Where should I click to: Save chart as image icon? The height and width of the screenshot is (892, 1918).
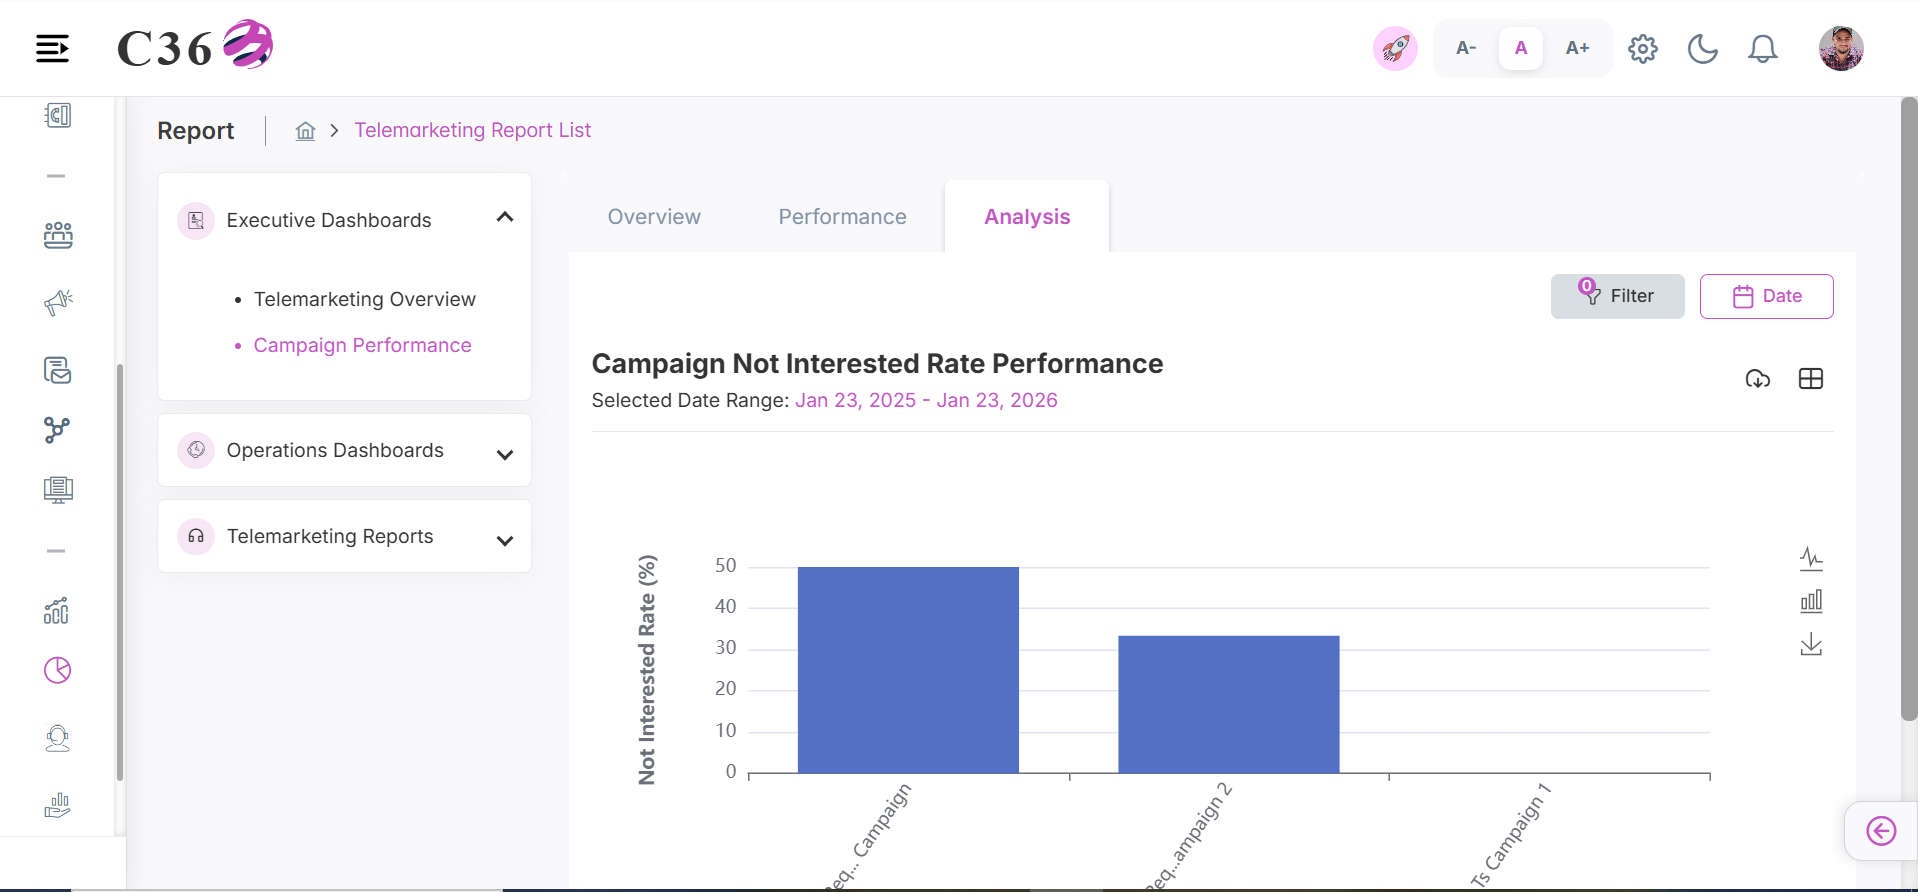tap(1811, 644)
